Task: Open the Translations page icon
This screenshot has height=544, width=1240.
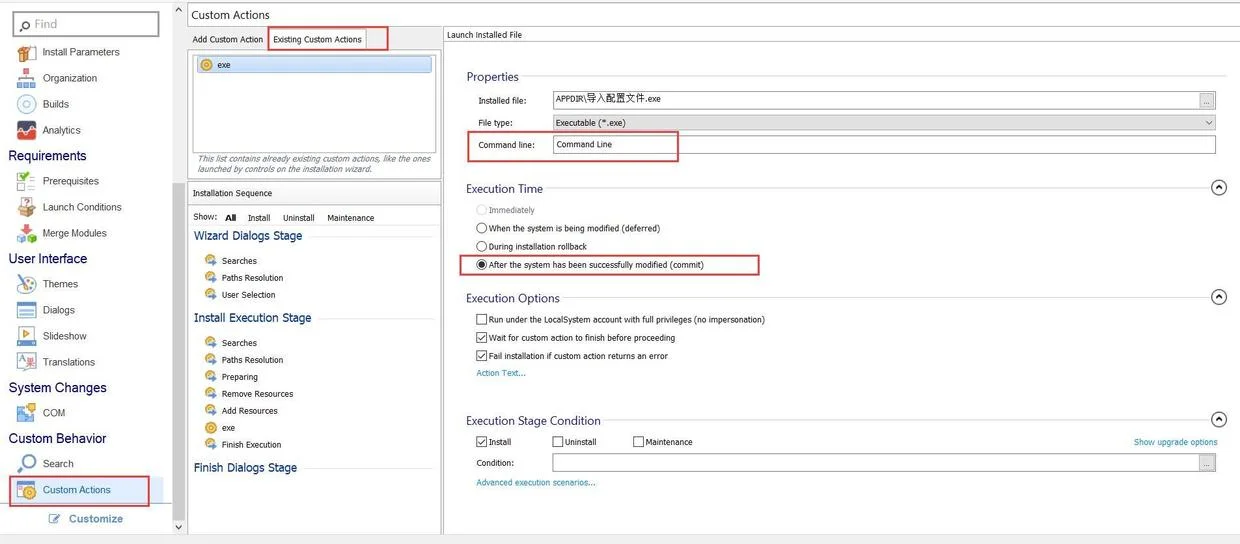Action: 26,362
